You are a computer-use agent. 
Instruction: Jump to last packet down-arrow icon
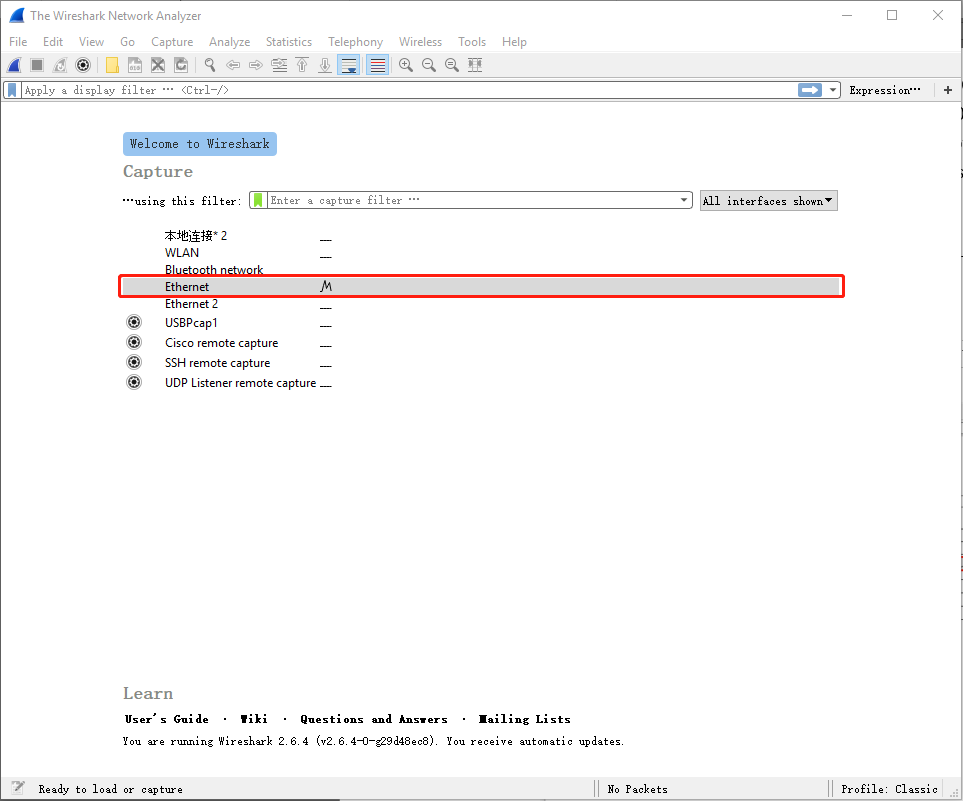point(325,65)
